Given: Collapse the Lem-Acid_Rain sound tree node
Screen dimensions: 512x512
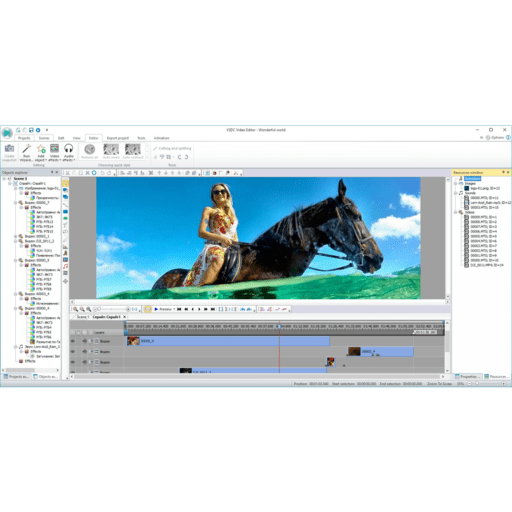Looking at the screenshot, I should point(15,347).
